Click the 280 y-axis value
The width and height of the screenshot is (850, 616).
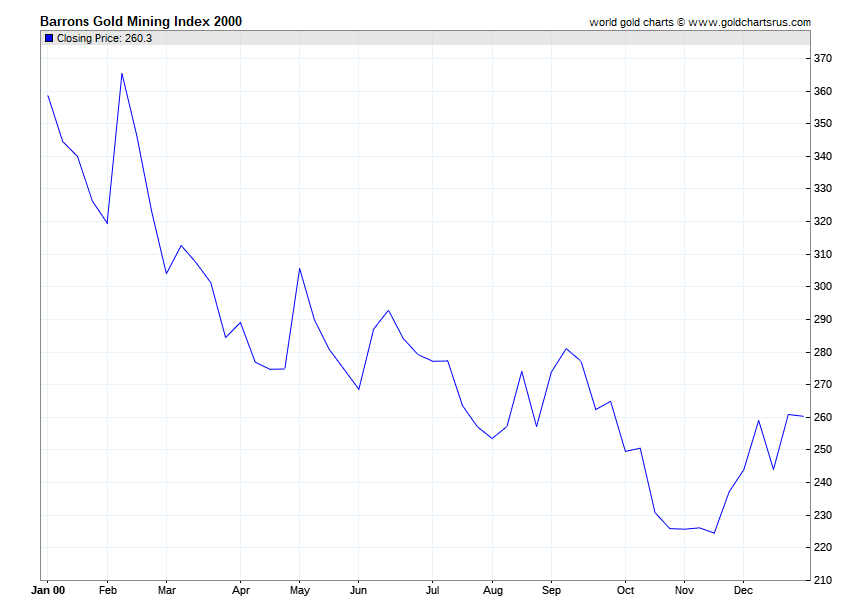(823, 352)
